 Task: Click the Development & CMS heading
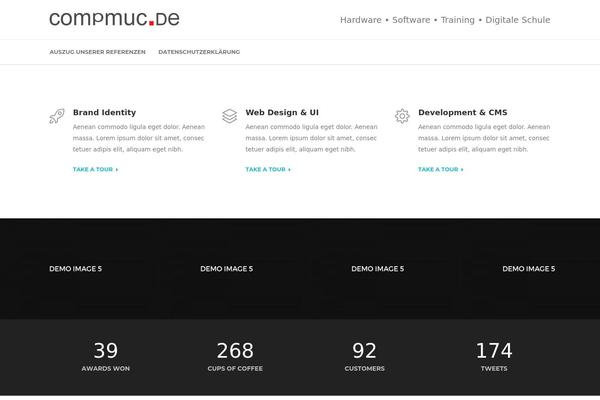click(x=463, y=112)
